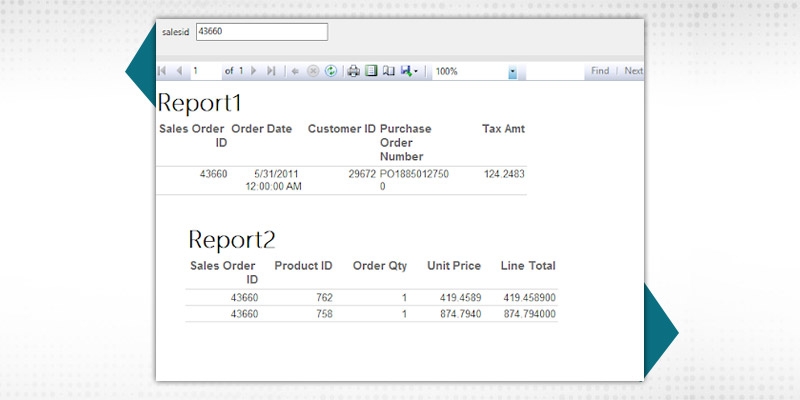Print the report
The width and height of the screenshot is (800, 400).
coord(353,71)
